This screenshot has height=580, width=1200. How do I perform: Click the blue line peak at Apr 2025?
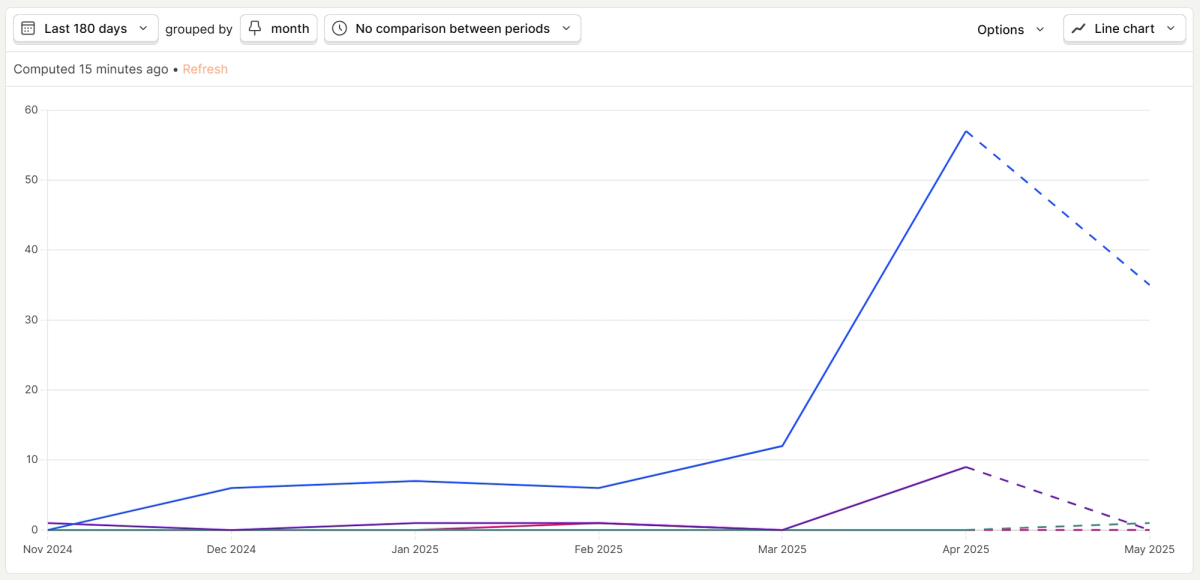coord(966,131)
